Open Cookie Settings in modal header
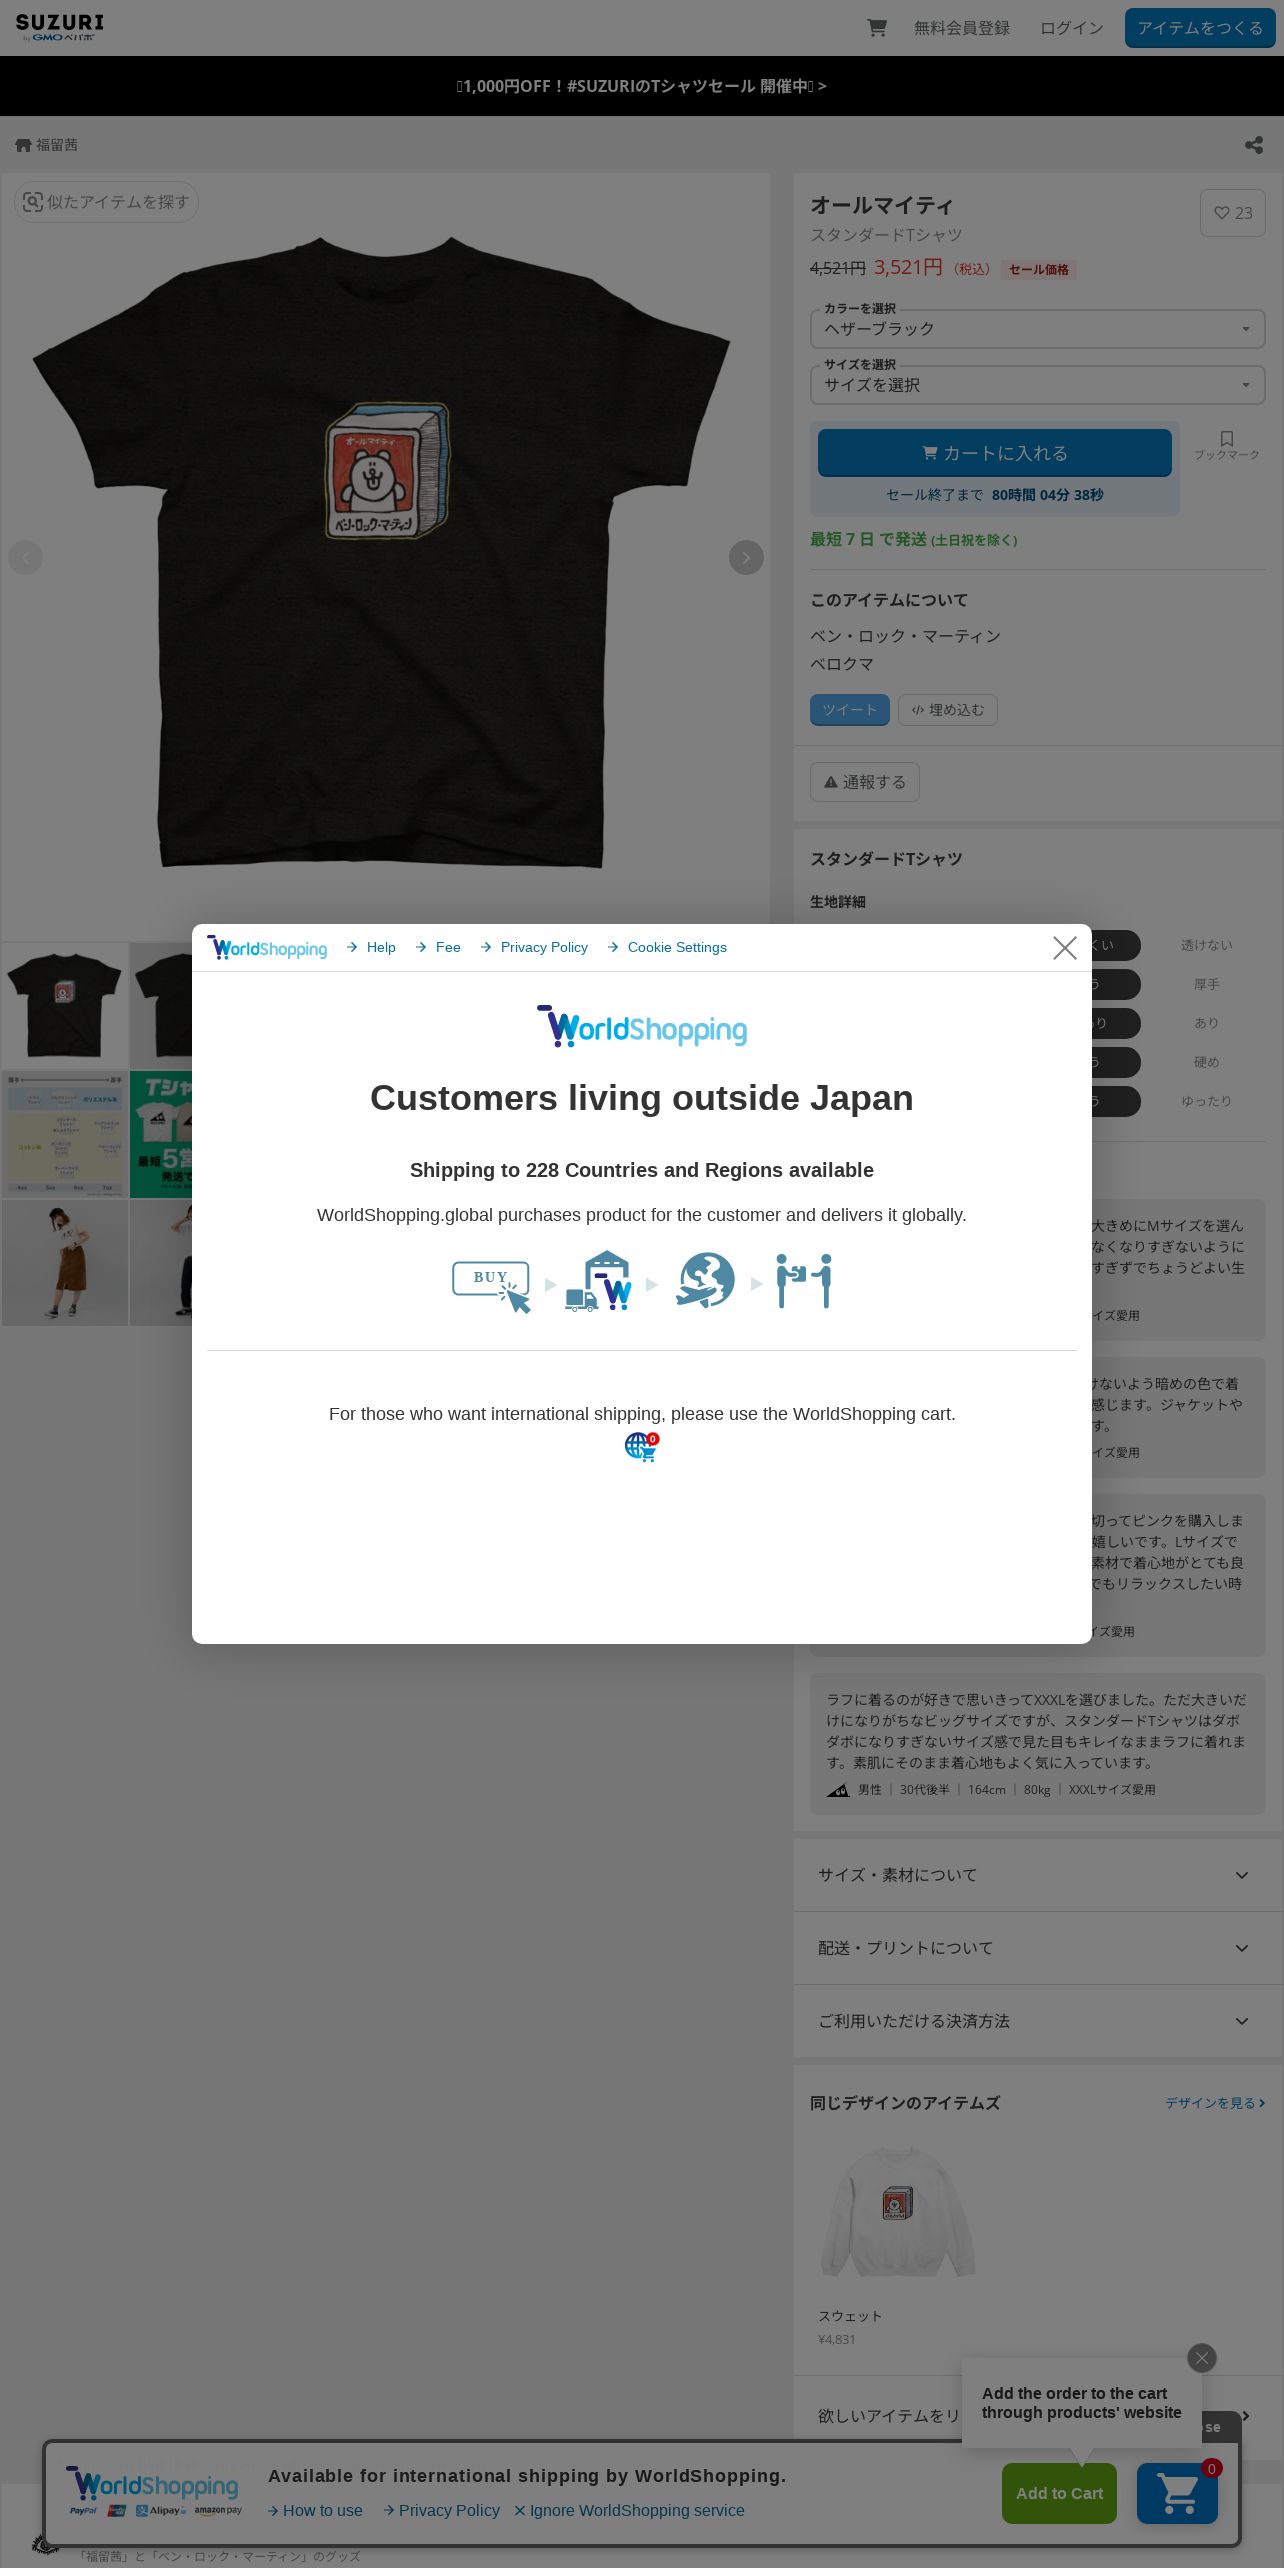This screenshot has width=1284, height=2568. point(667,947)
